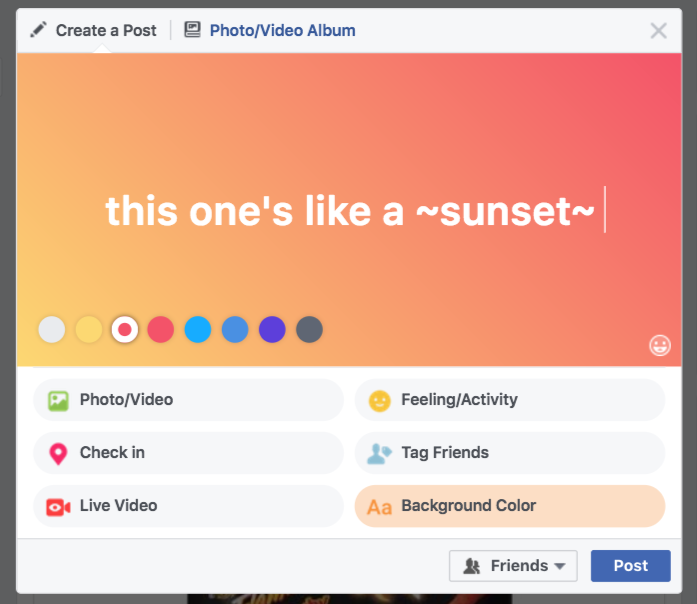Select the purple background swatch
697x604 pixels.
tap(272, 329)
